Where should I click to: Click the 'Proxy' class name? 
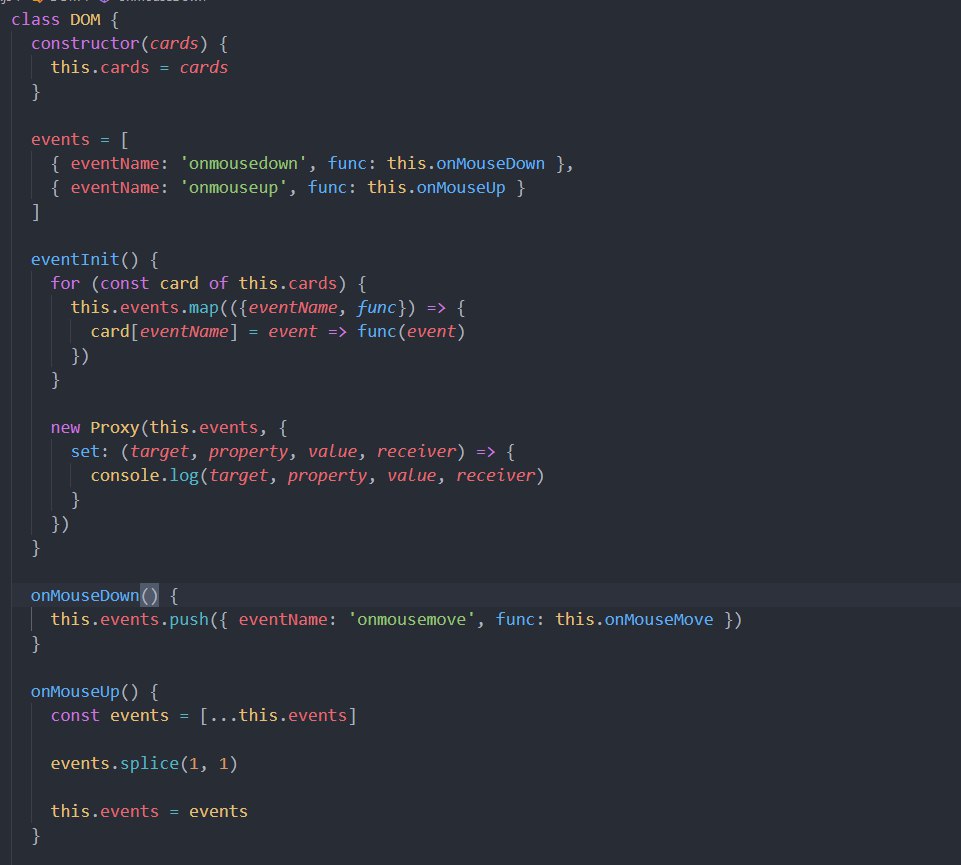(x=115, y=427)
